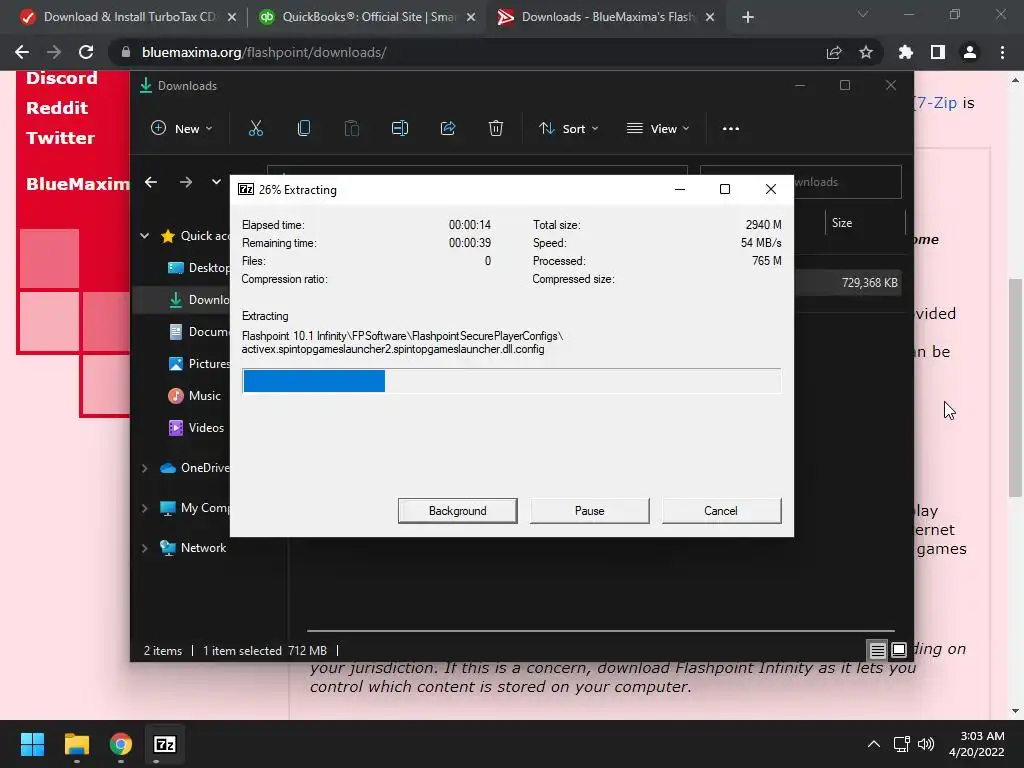Select the BlueMaxima Downloads browser tab
This screenshot has width=1024, height=768.
(x=607, y=17)
